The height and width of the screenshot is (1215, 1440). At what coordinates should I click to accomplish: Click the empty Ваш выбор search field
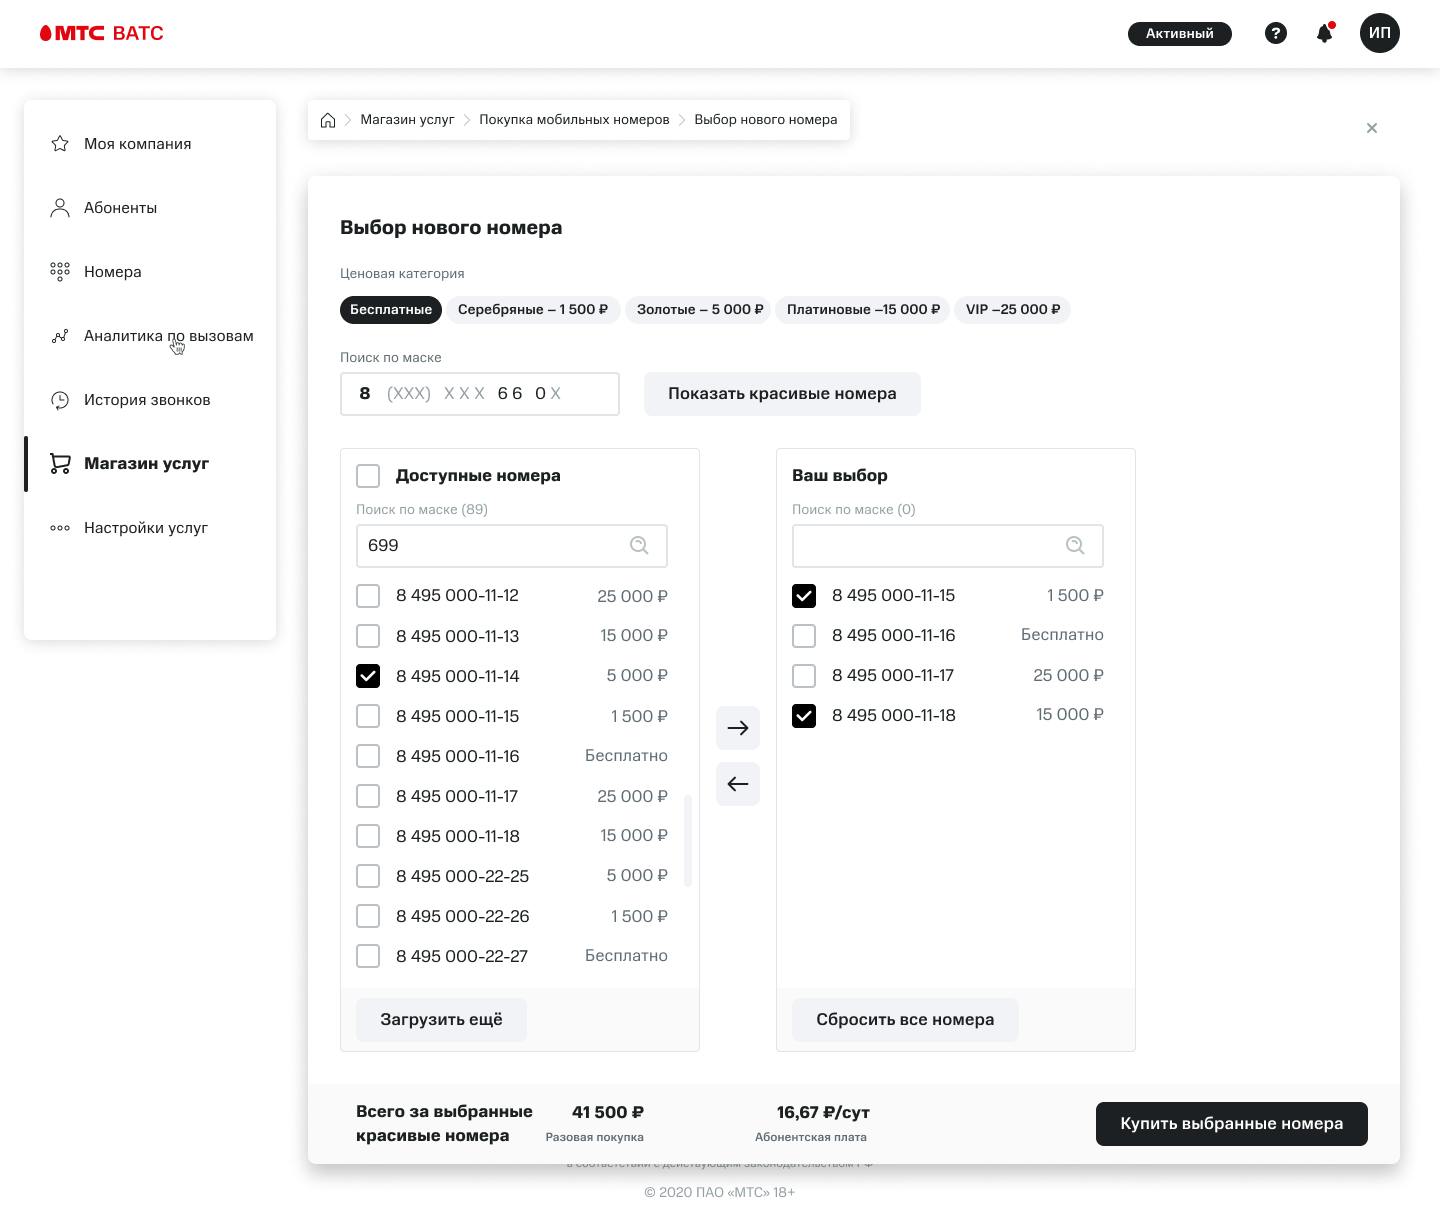pos(948,546)
